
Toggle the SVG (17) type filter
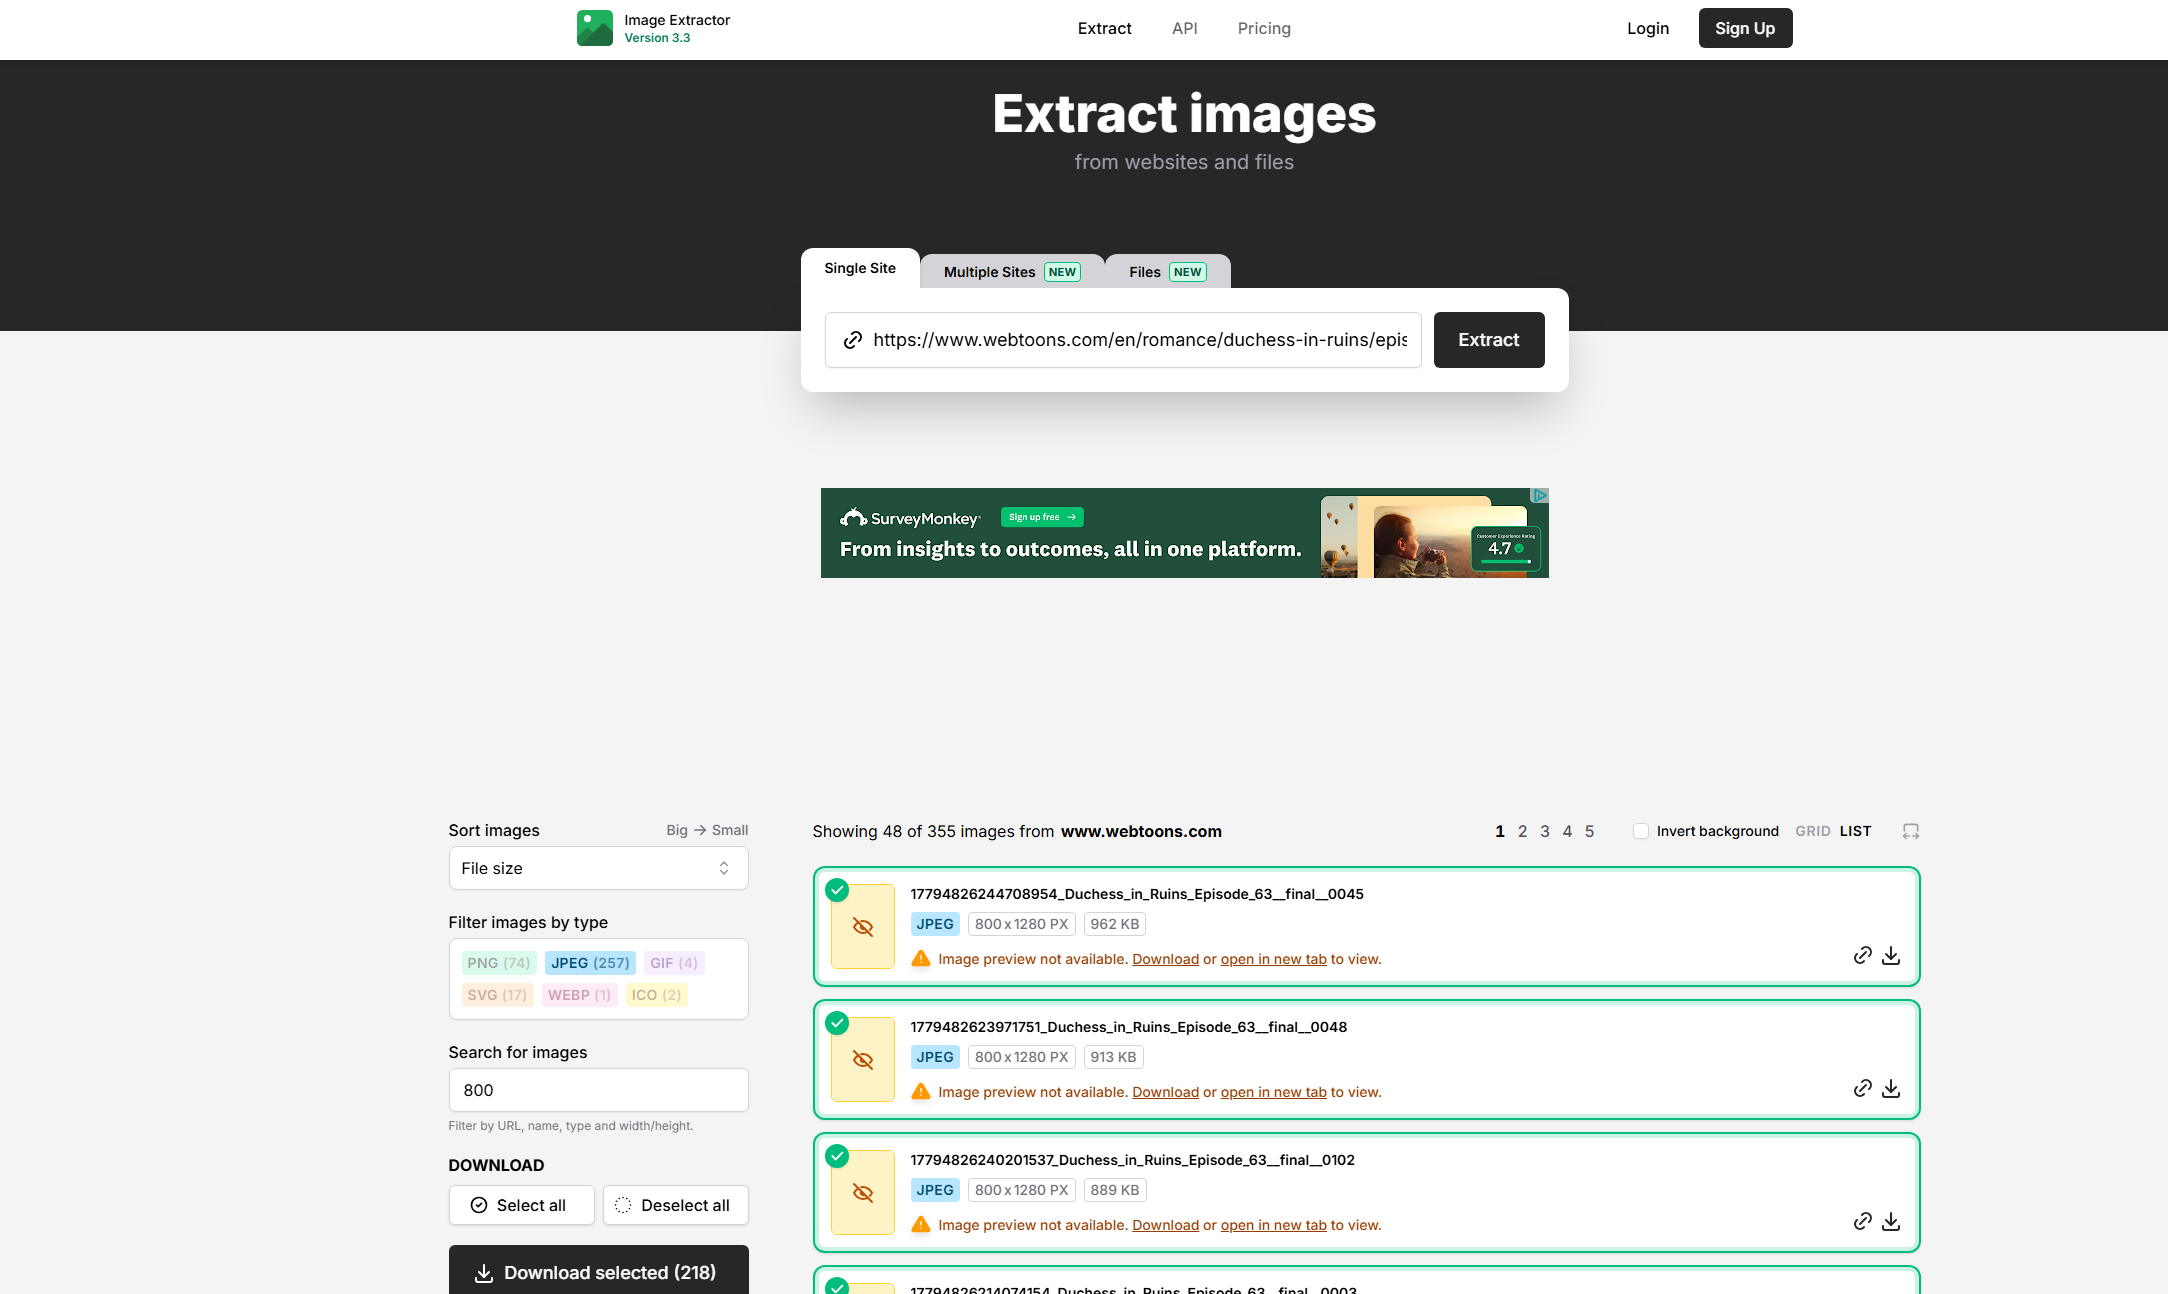tap(497, 995)
